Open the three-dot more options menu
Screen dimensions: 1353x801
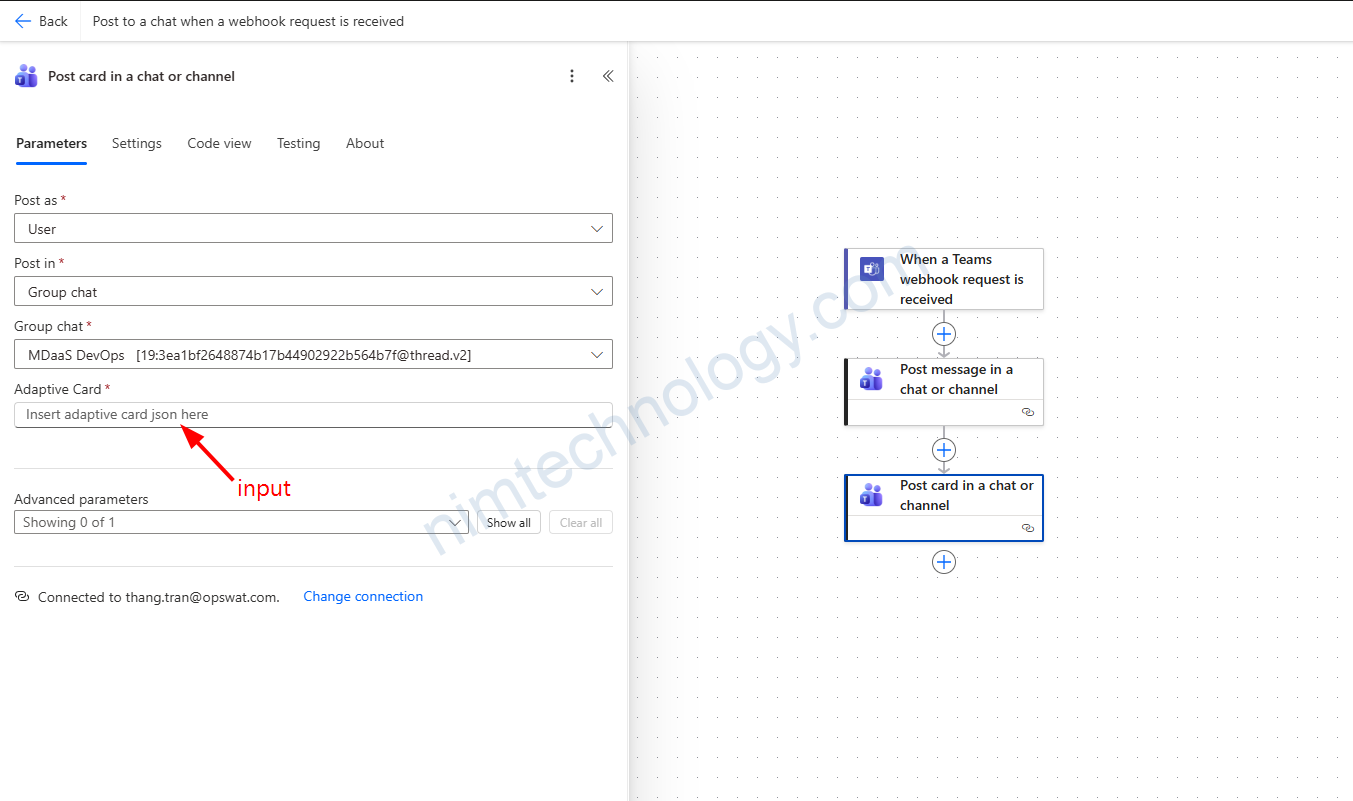pos(572,76)
